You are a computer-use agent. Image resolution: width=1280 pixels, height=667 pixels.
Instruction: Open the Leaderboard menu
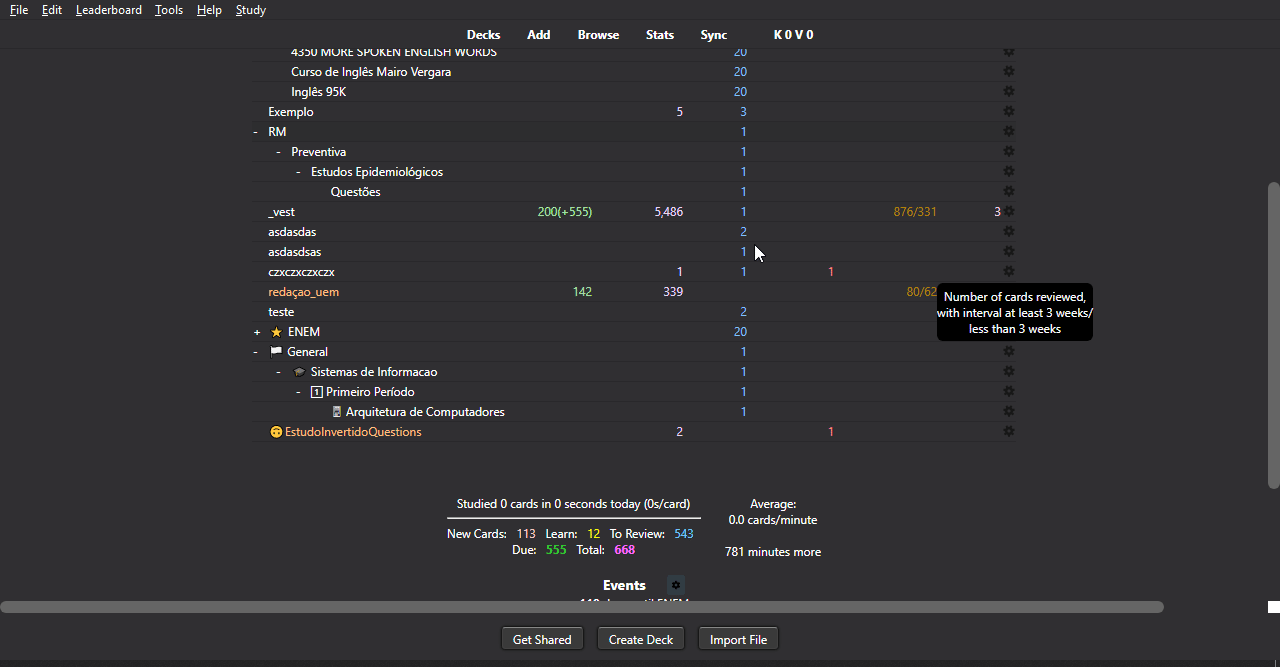point(109,10)
